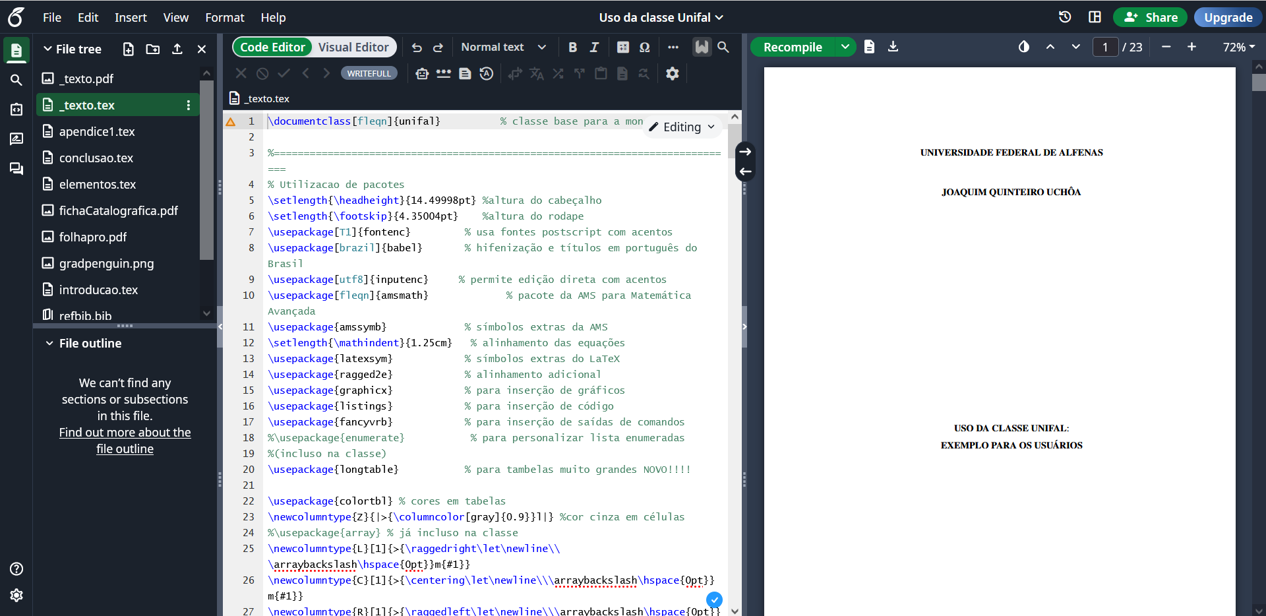Open Writefull settings gear icon
This screenshot has width=1266, height=616.
pyautogui.click(x=672, y=73)
